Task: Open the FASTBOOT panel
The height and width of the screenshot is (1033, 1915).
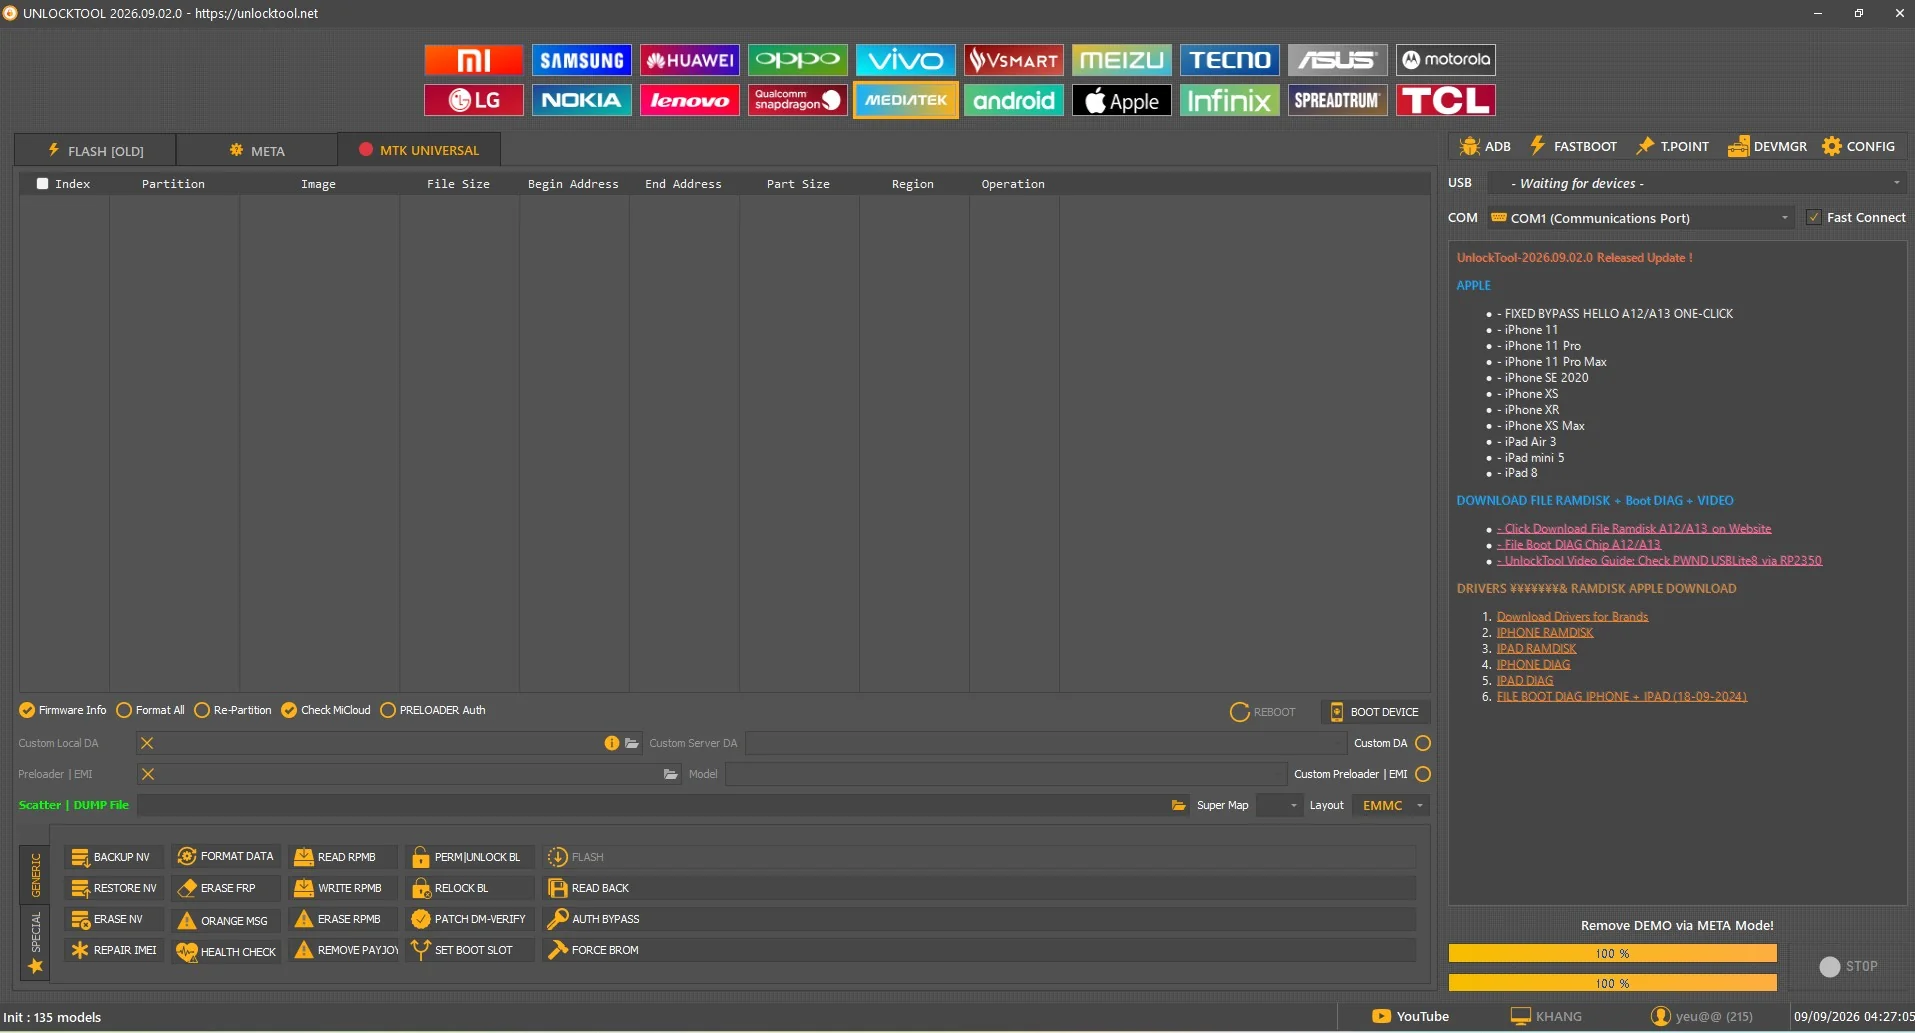Action: [x=1574, y=146]
